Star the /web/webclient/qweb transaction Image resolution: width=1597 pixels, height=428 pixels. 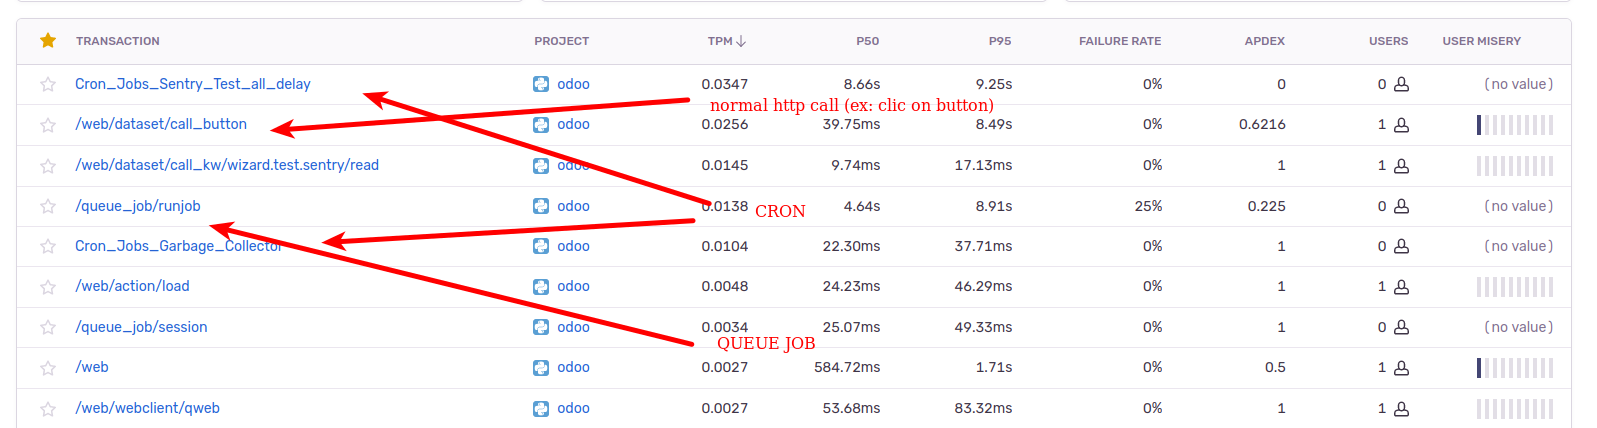(x=48, y=409)
